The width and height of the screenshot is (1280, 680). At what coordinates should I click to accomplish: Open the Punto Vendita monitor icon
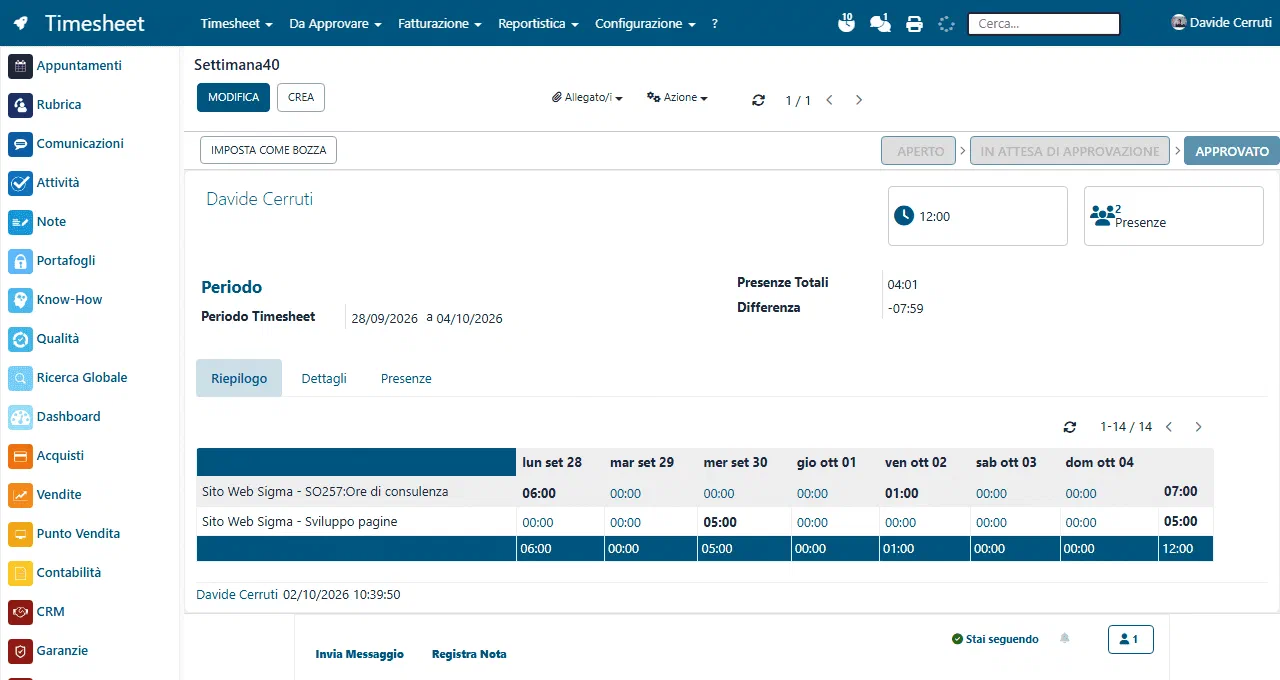click(x=21, y=534)
